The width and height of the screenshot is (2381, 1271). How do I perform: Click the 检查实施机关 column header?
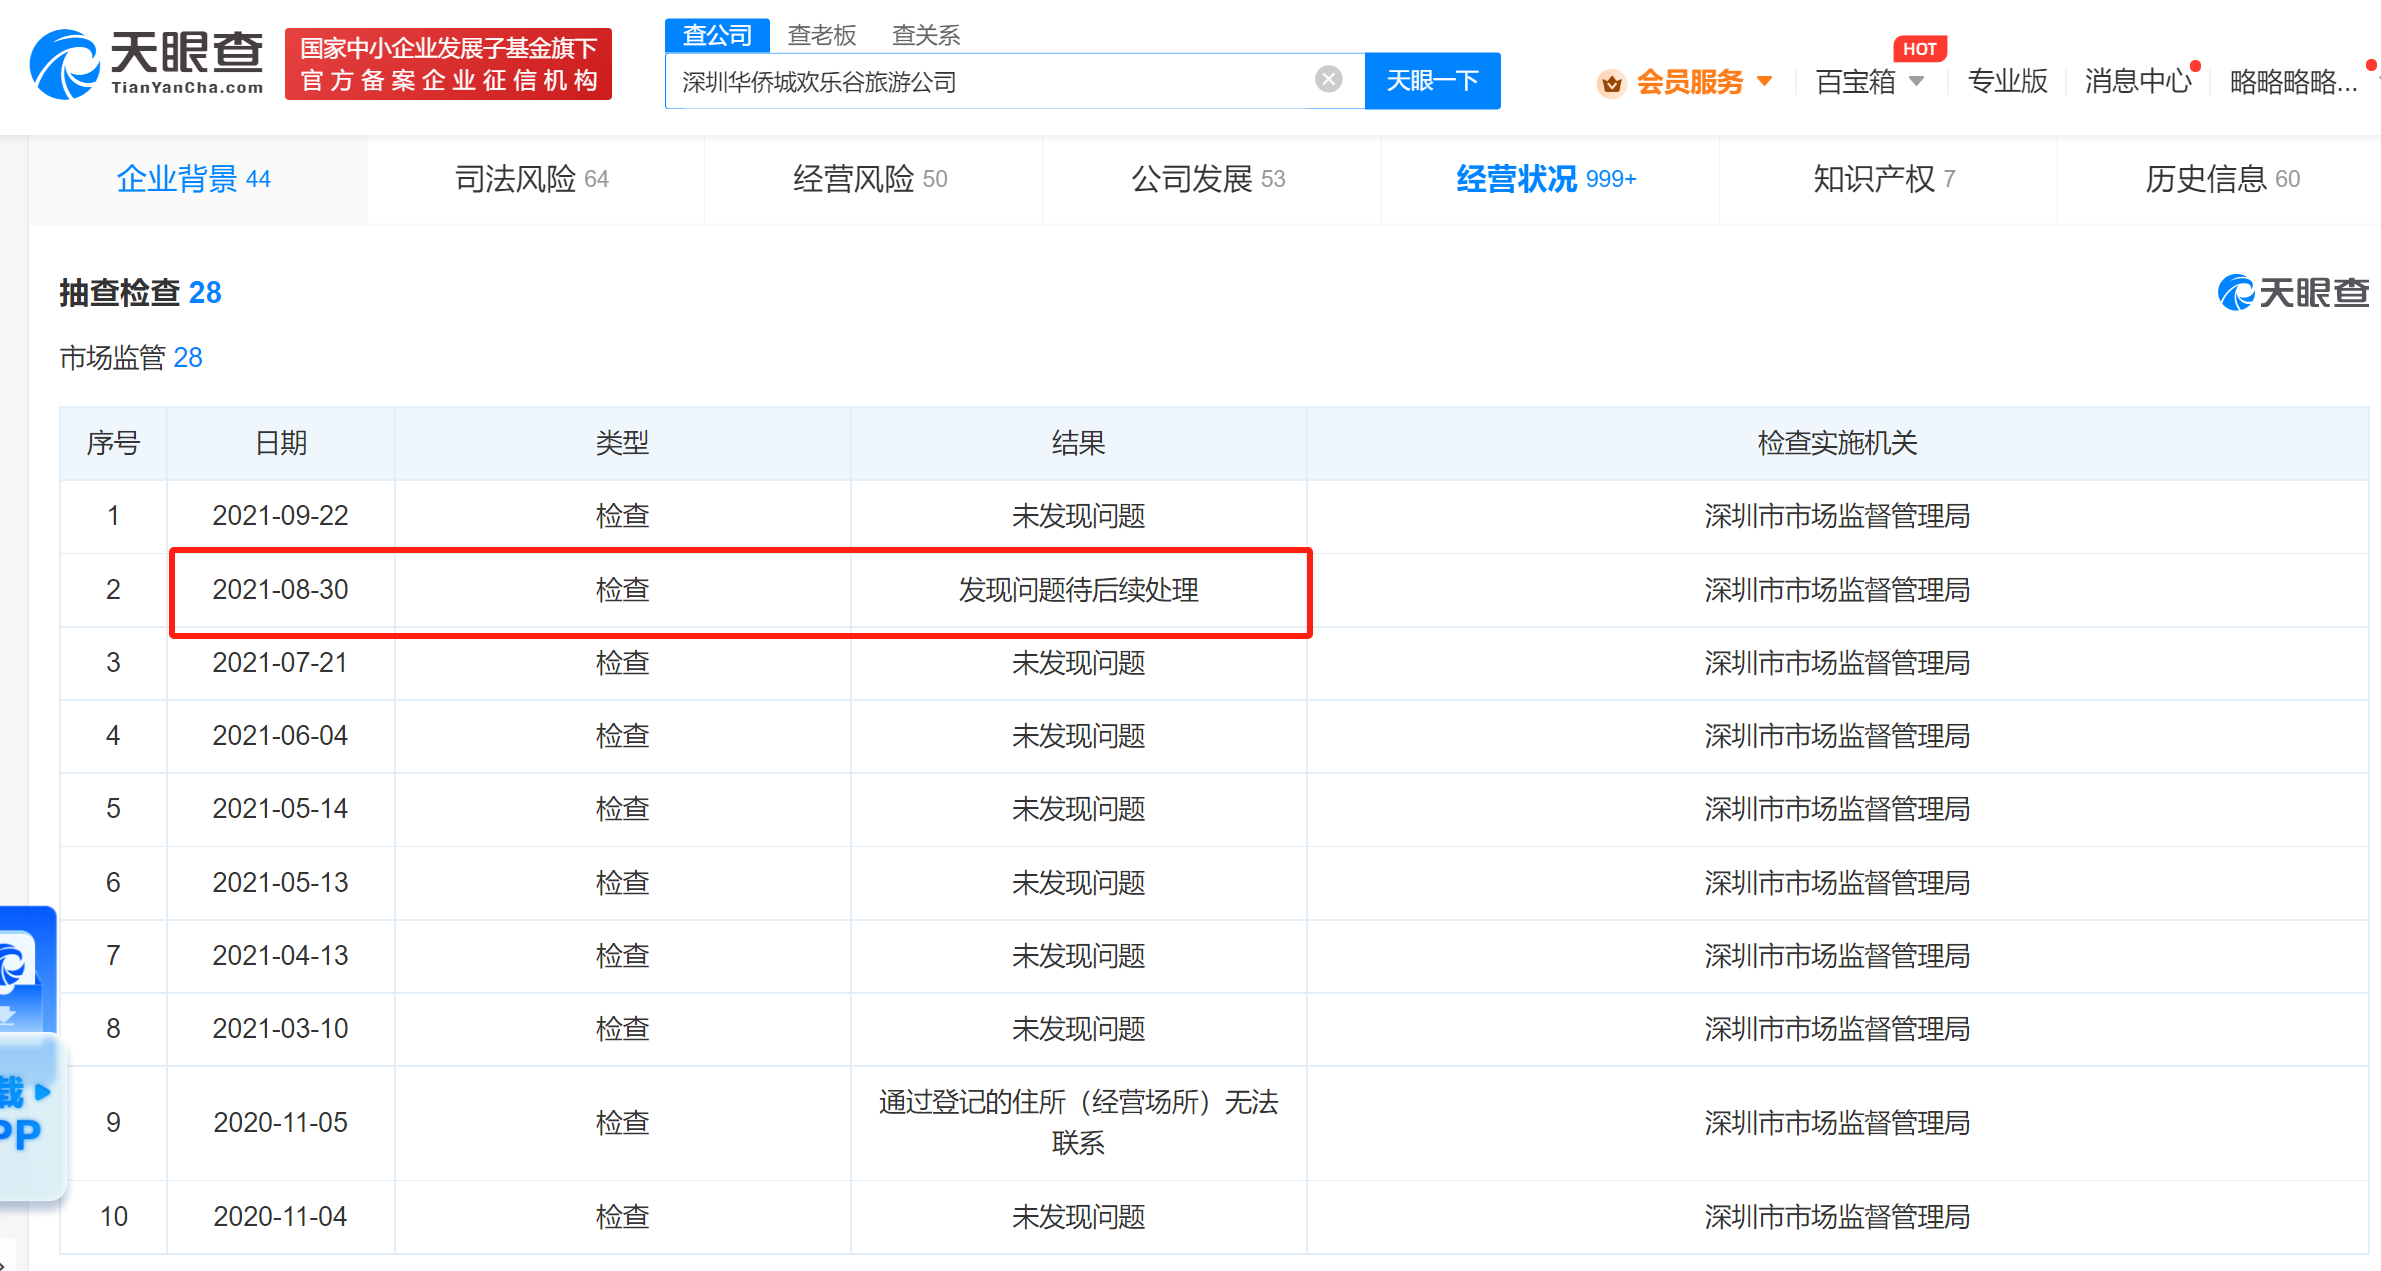tap(1837, 443)
